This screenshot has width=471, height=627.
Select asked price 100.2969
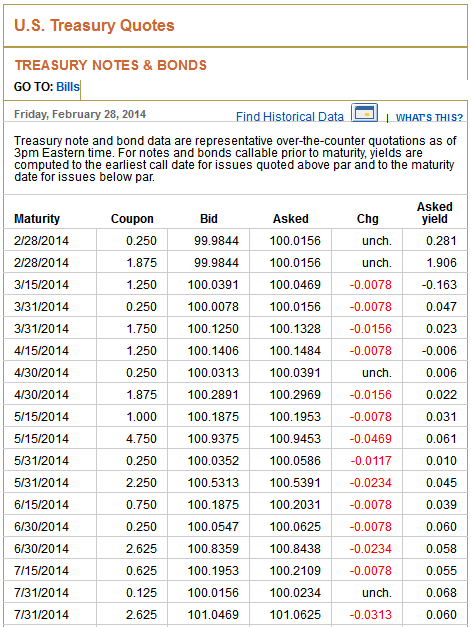pos(295,395)
